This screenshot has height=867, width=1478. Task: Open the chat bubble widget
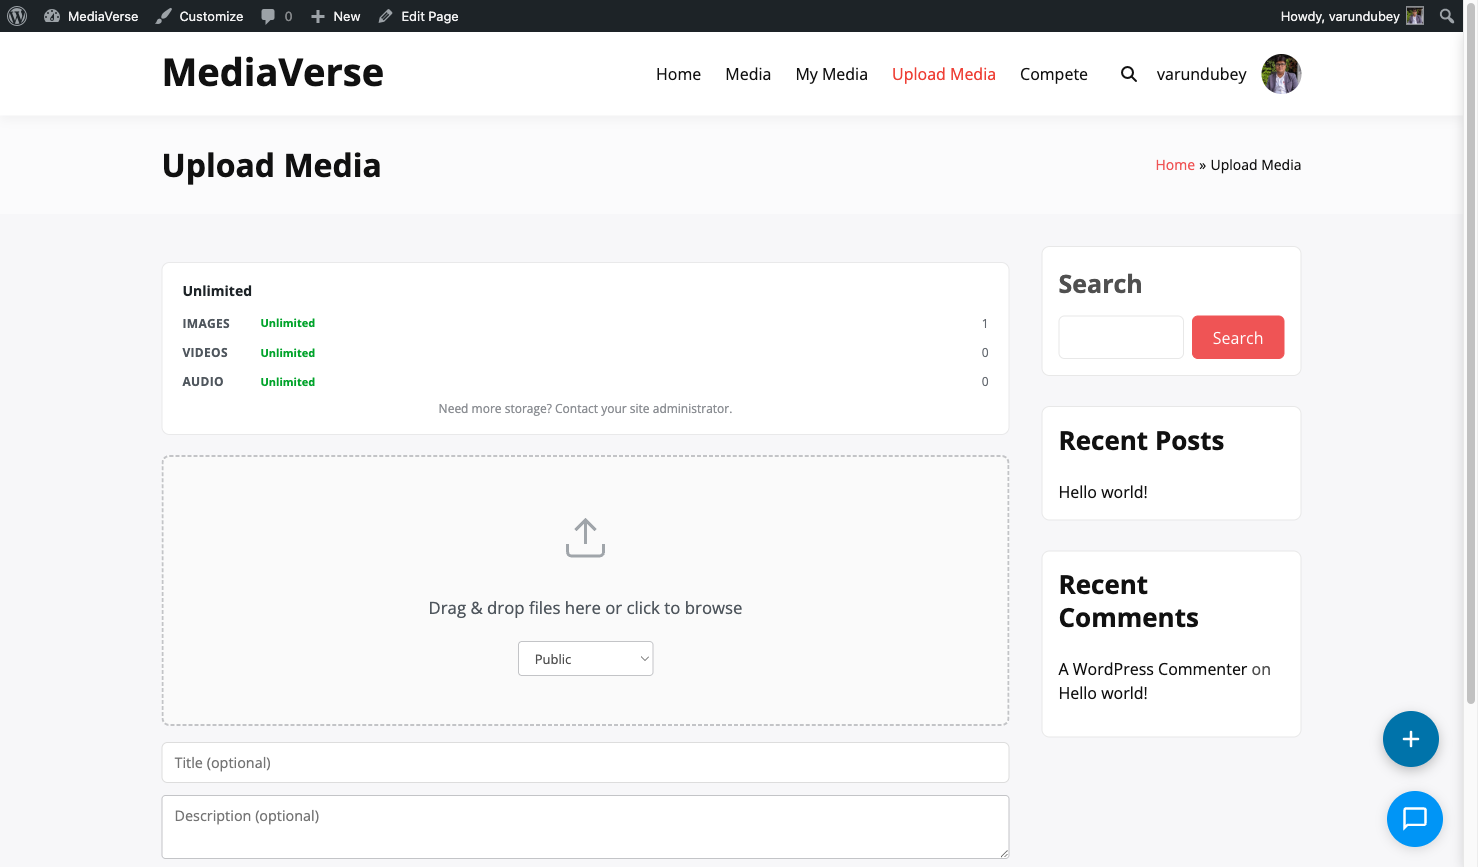tap(1414, 819)
